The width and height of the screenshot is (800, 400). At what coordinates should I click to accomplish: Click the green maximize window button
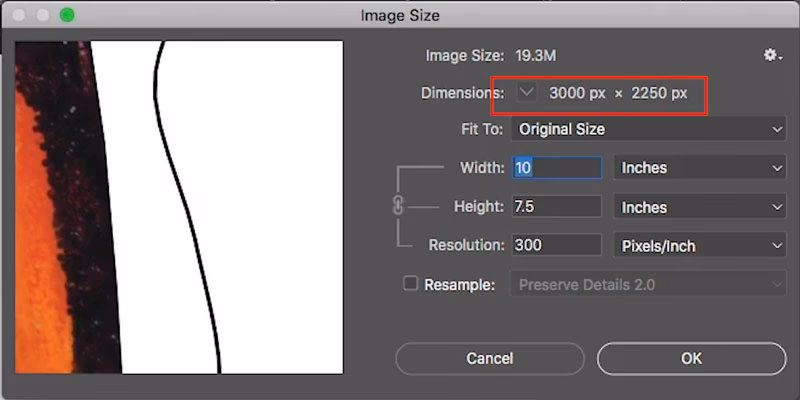coord(67,15)
